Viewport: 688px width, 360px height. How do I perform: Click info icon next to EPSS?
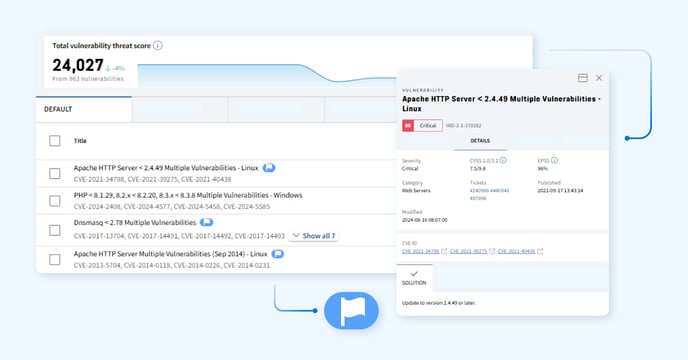pos(554,160)
